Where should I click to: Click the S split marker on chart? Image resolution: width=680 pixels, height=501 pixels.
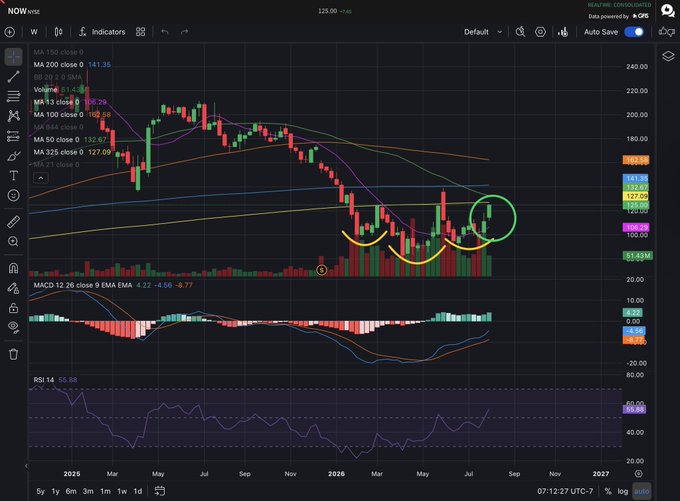[321, 270]
